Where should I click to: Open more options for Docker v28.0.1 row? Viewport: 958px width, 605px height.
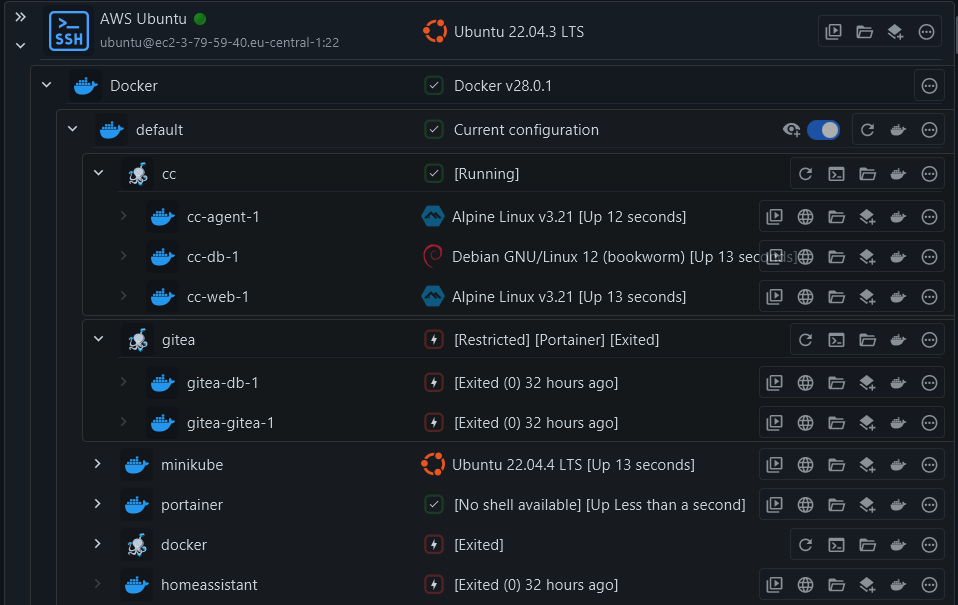[x=929, y=86]
